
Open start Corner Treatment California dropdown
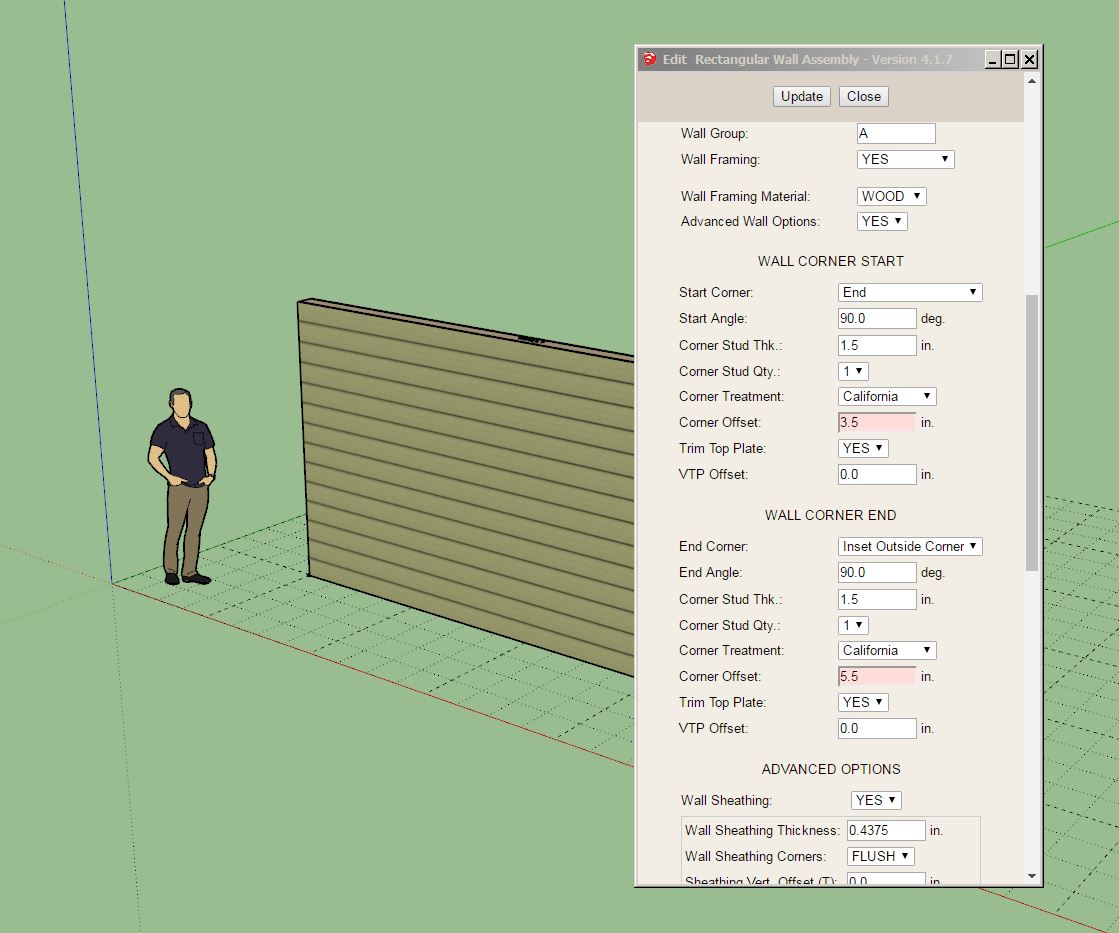point(886,396)
